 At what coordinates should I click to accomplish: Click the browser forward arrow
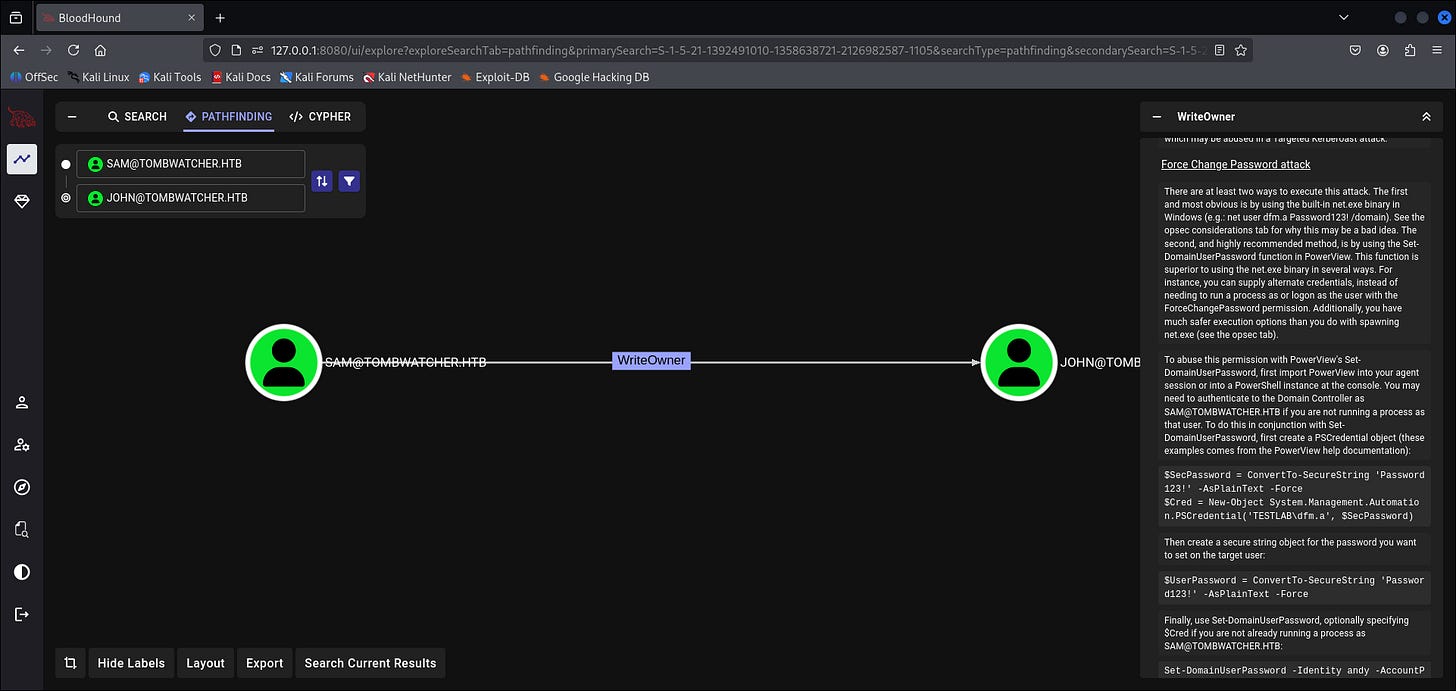click(46, 50)
